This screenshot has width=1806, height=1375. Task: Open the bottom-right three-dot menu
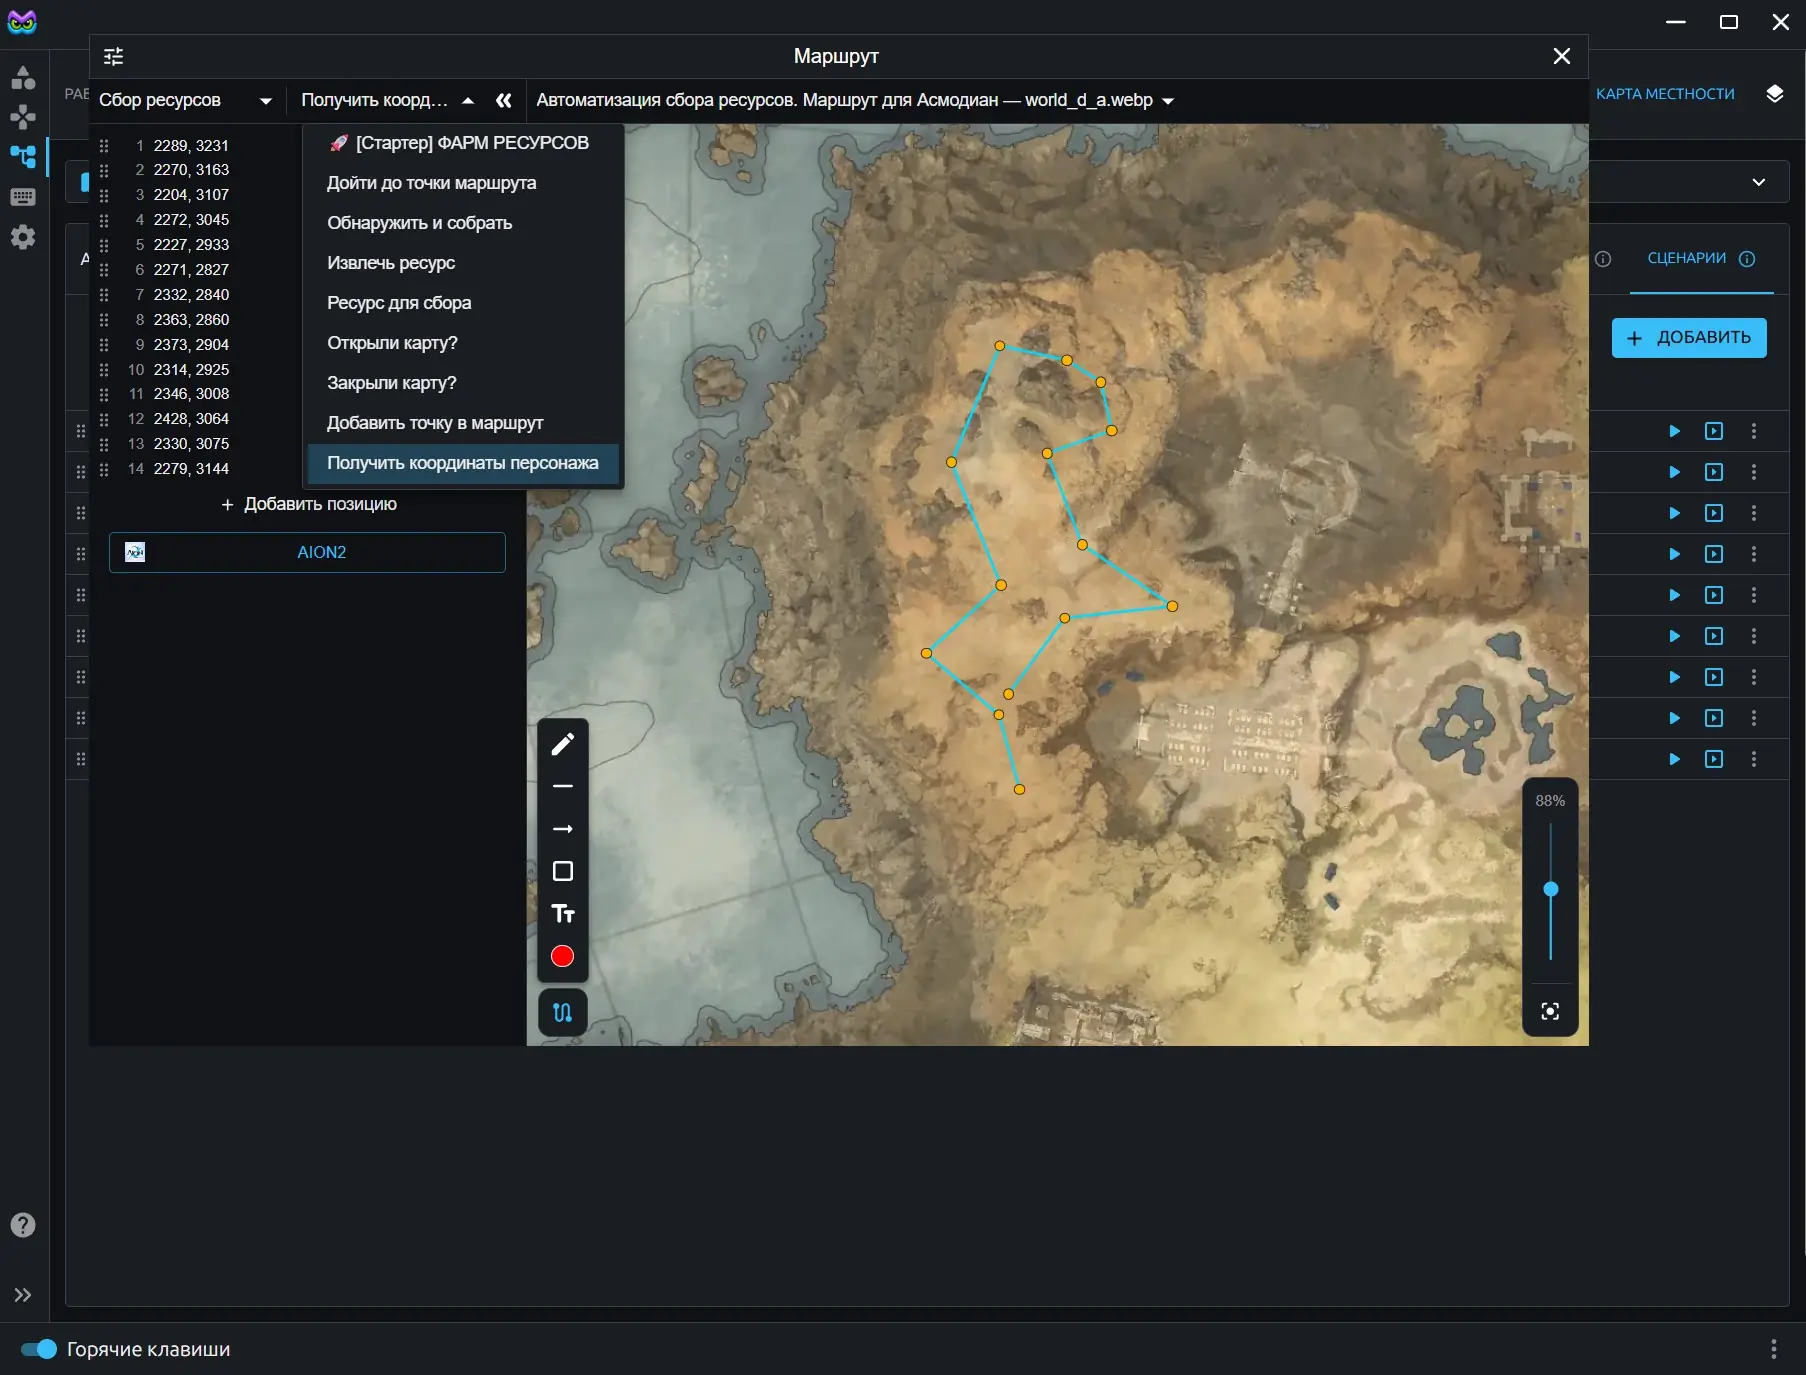point(1774,1349)
